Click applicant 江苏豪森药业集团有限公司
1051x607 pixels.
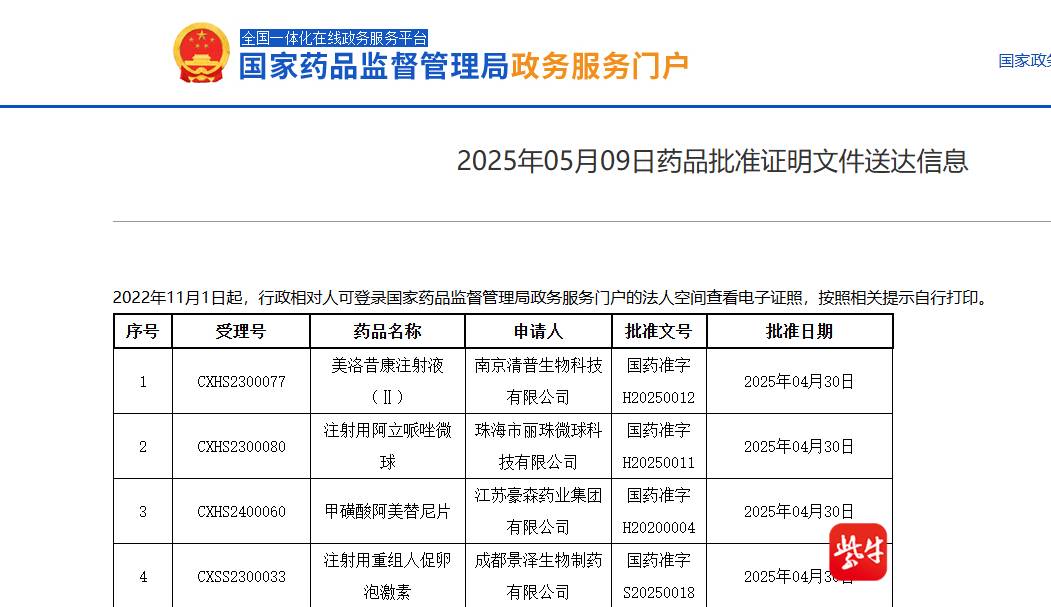pyautogui.click(x=538, y=511)
